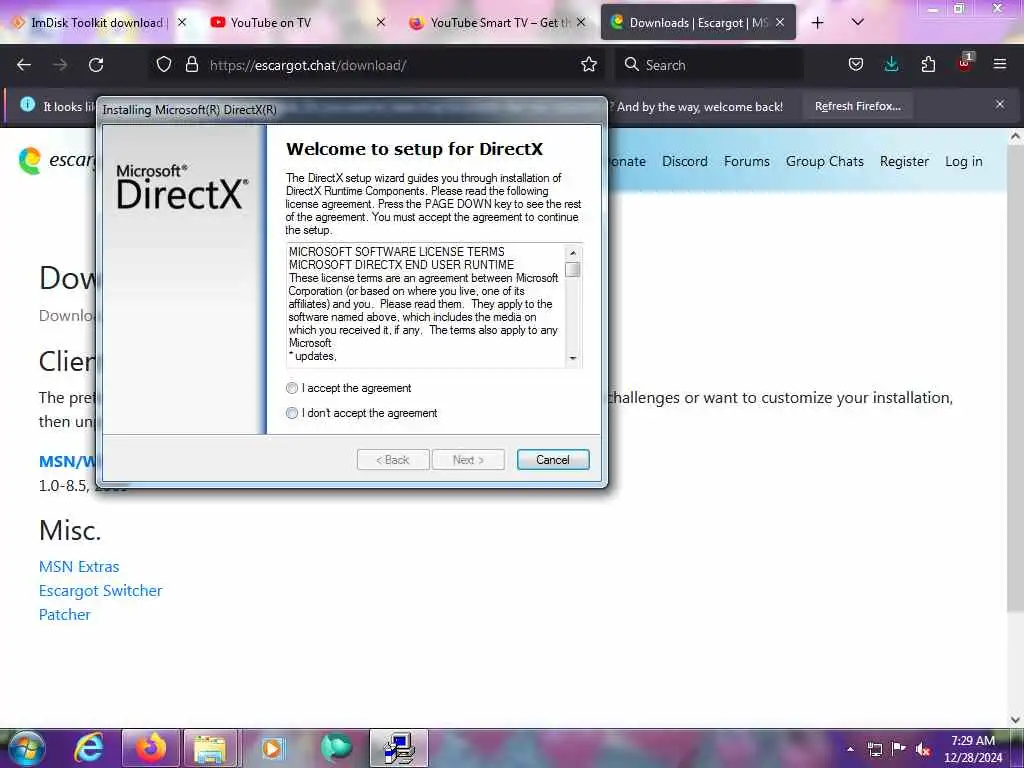Click the license scrollbar thumb
This screenshot has width=1024, height=768.
click(573, 270)
